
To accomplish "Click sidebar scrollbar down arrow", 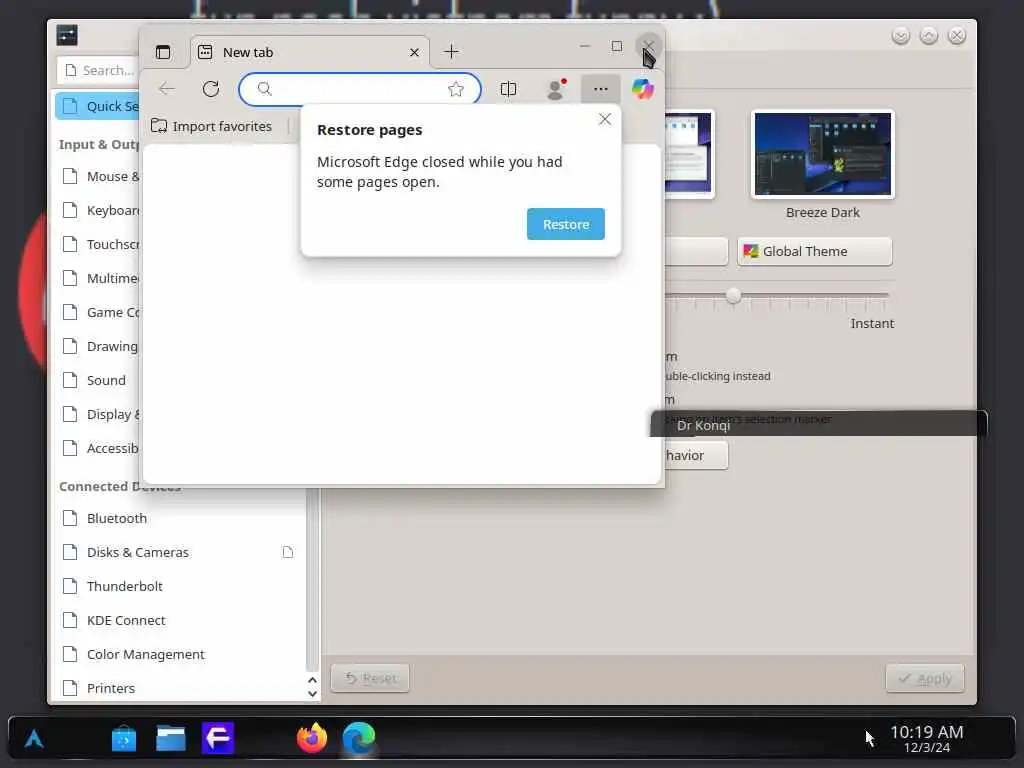I will point(312,694).
